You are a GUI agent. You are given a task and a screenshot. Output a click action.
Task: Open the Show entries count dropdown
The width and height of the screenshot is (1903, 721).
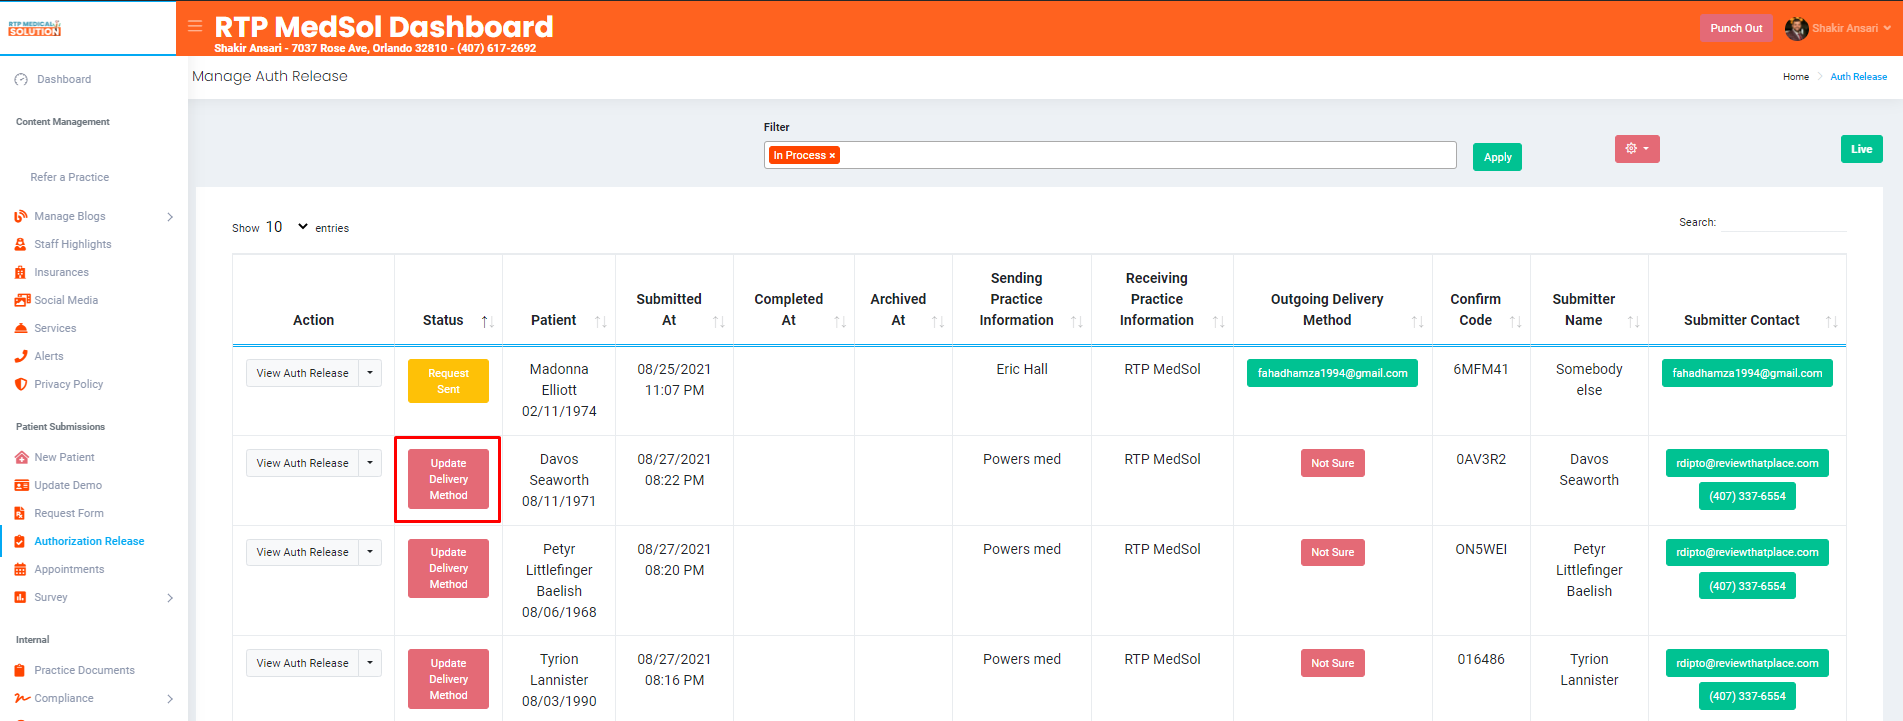click(287, 227)
